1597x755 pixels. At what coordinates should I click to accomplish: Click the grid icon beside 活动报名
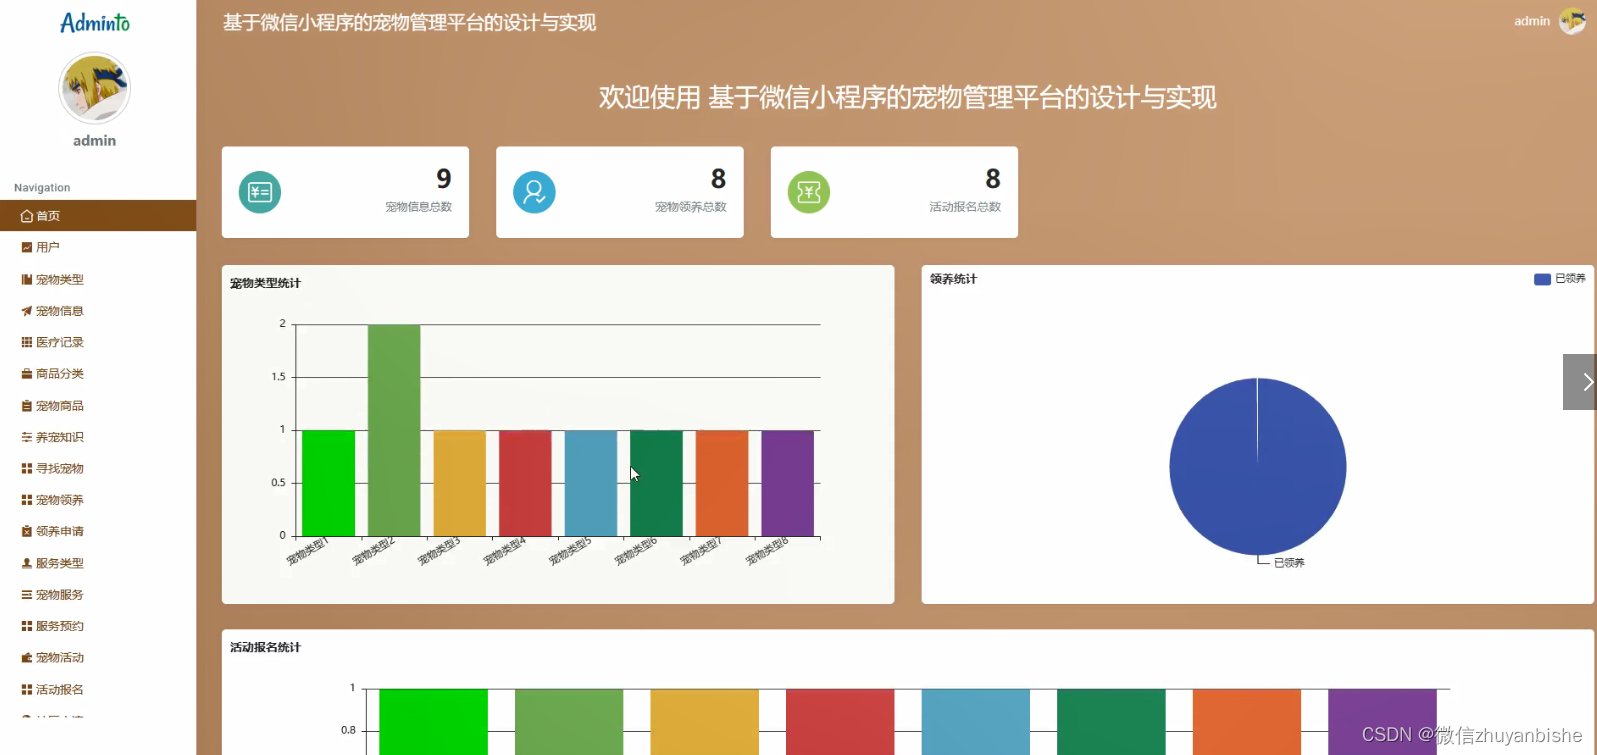point(27,689)
